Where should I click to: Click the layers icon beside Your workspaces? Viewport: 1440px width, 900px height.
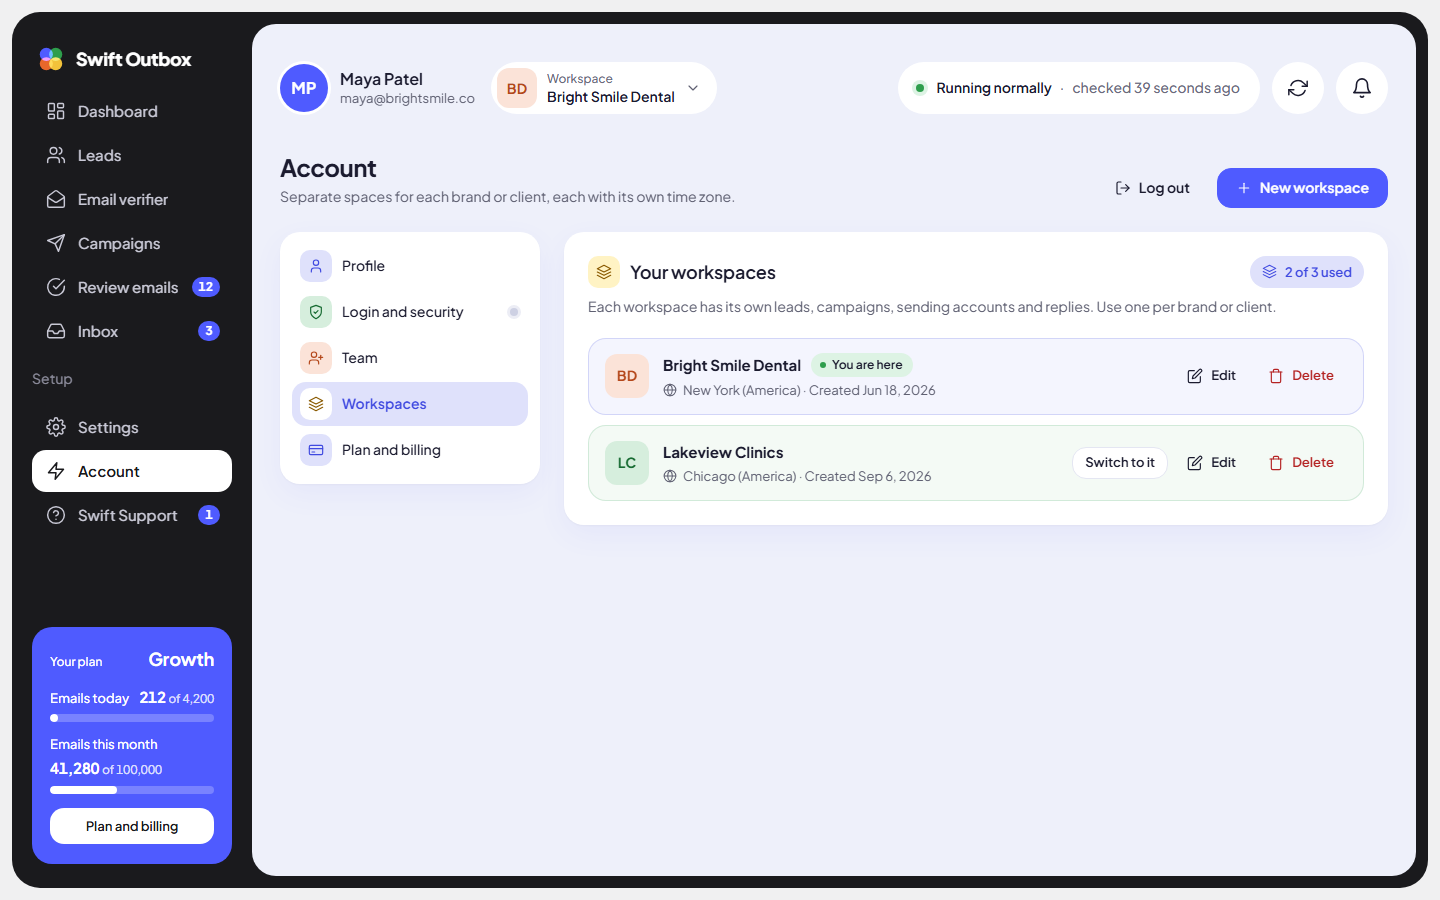pyautogui.click(x=604, y=272)
